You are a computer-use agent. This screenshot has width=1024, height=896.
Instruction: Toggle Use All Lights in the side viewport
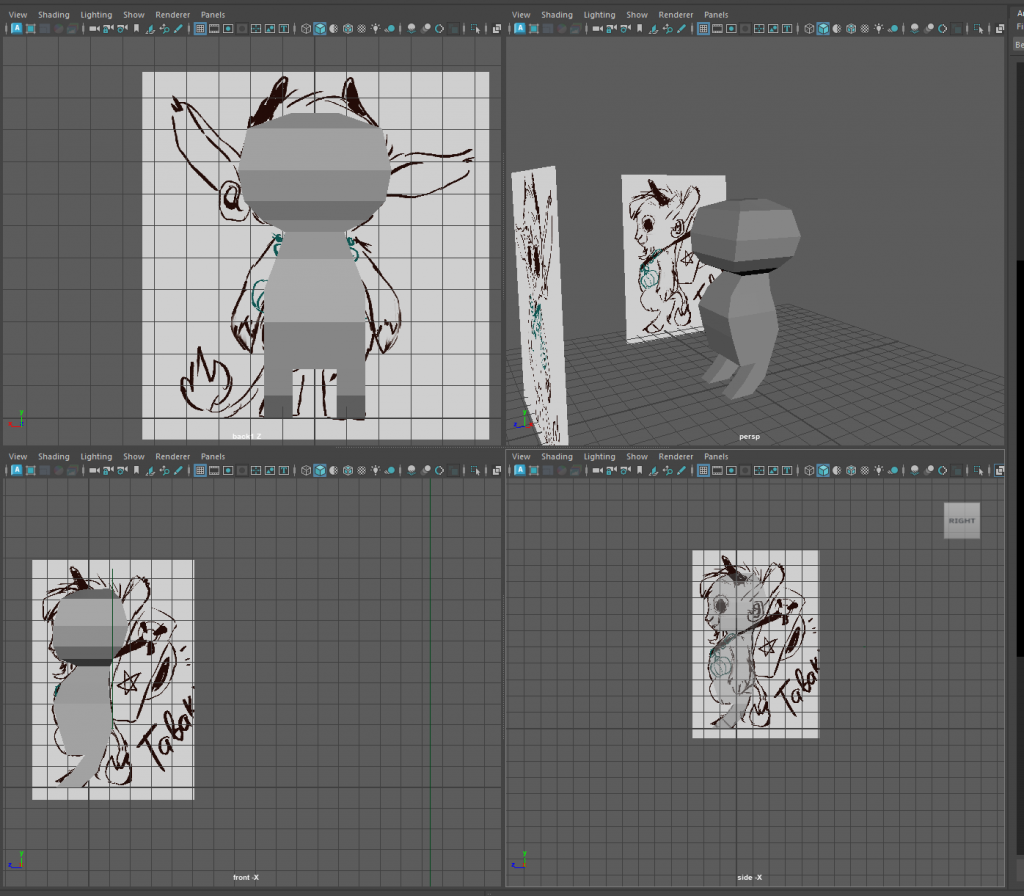880,470
